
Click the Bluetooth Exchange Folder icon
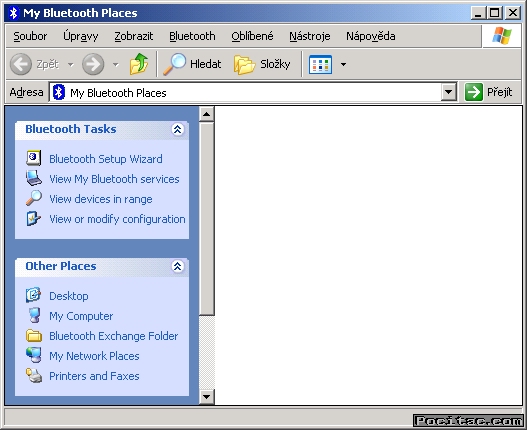[34, 336]
